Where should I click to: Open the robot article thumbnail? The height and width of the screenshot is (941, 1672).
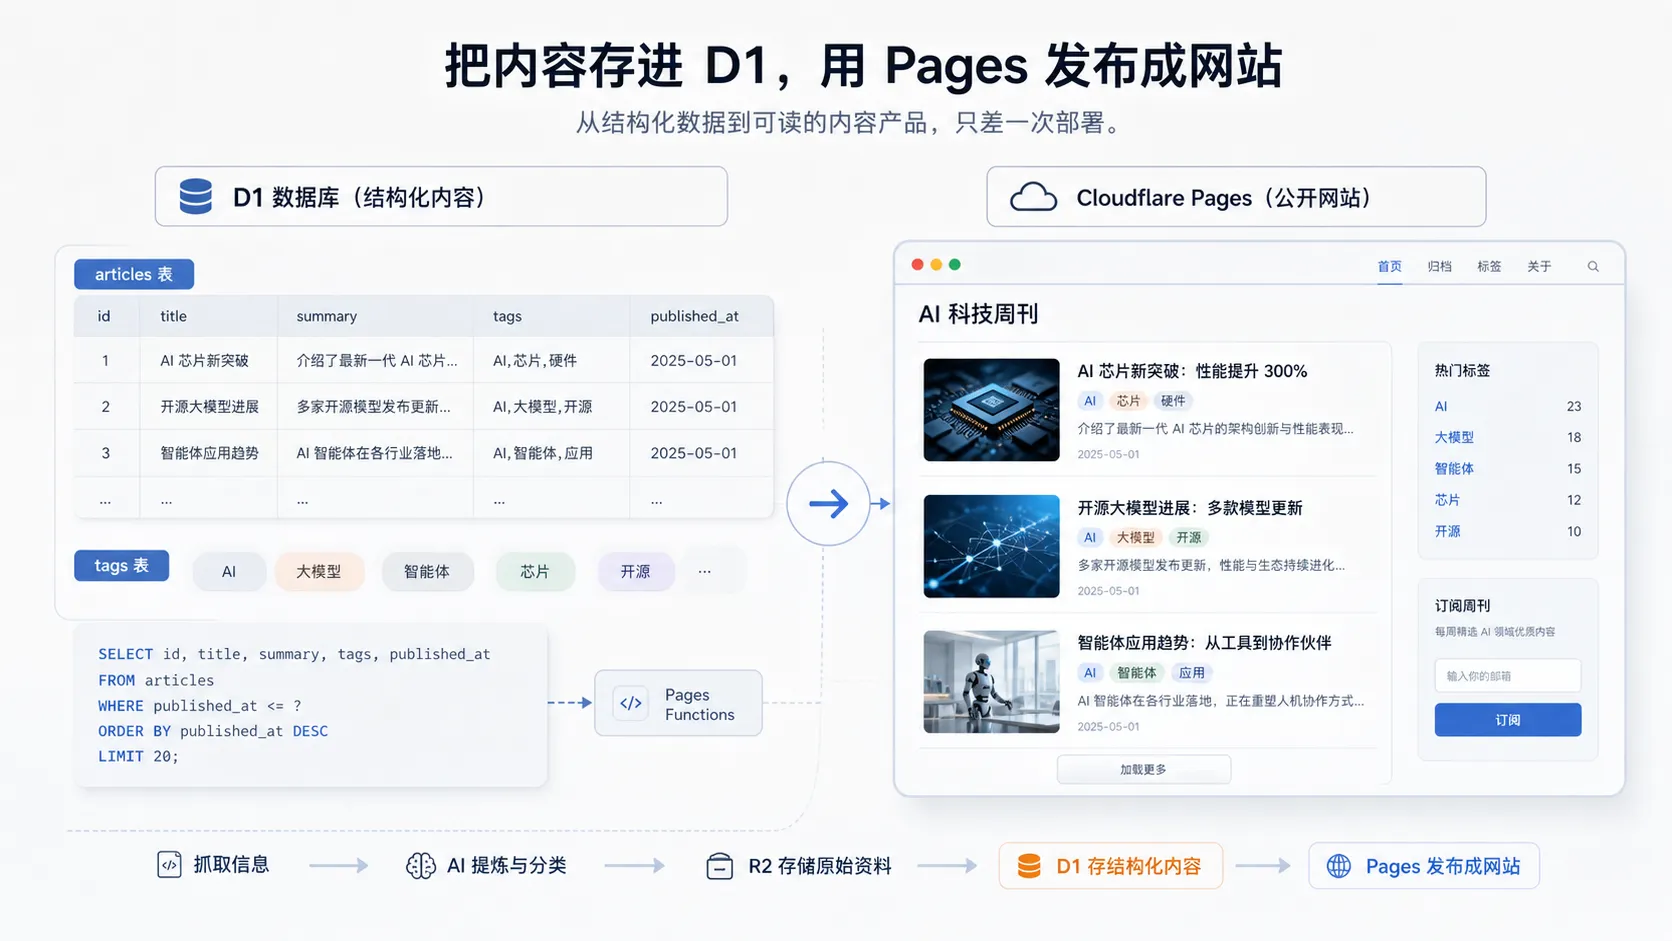(x=991, y=682)
